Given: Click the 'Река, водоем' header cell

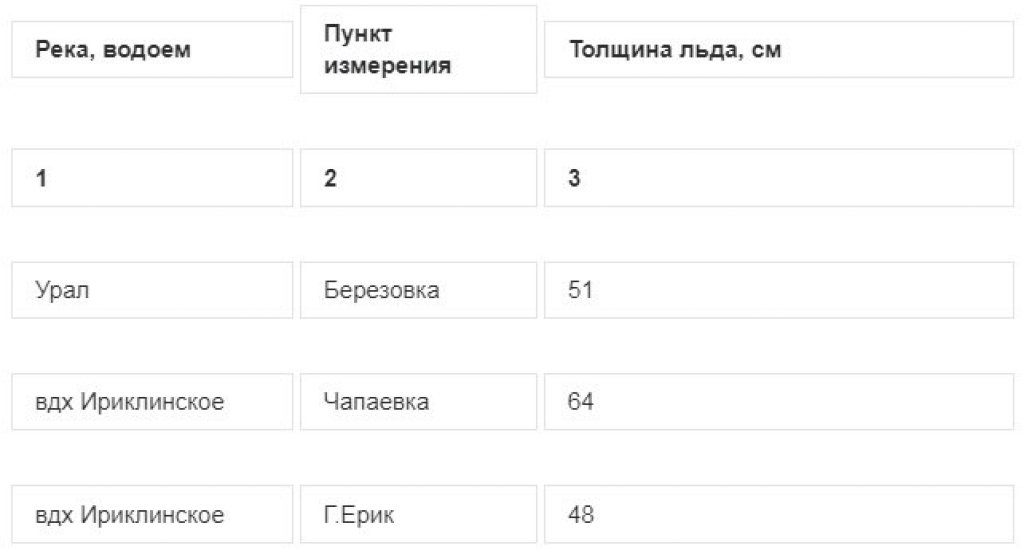Looking at the screenshot, I should pos(152,50).
